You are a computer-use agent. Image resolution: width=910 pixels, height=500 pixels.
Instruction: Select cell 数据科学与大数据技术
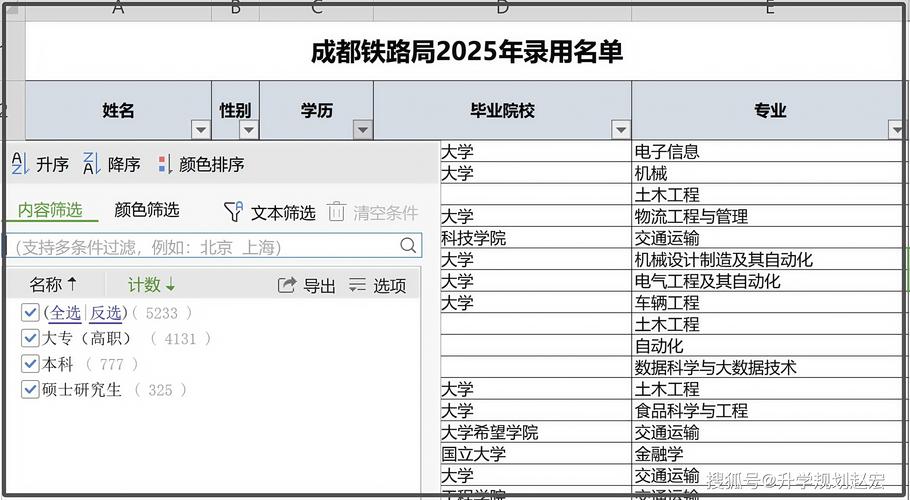[767, 367]
